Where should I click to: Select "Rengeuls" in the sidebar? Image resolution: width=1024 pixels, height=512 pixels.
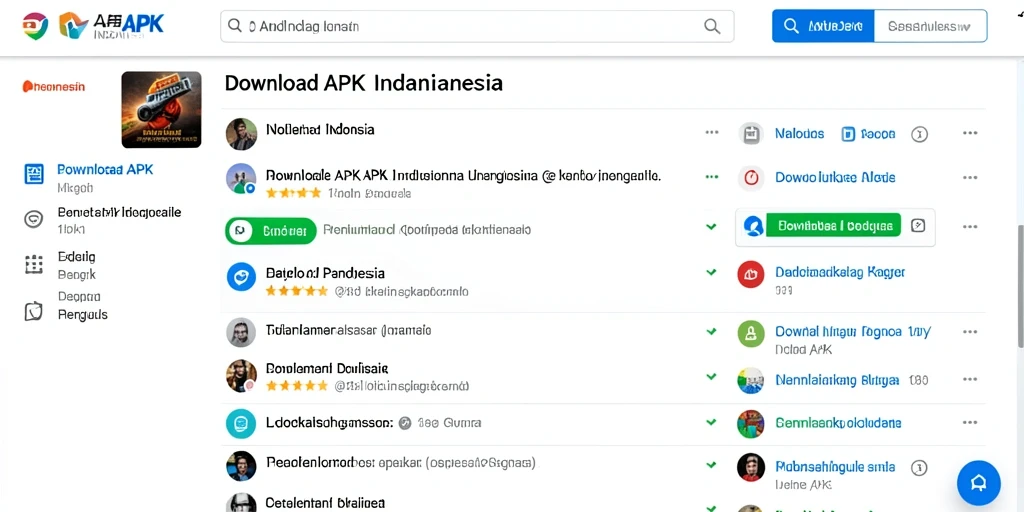pos(82,314)
